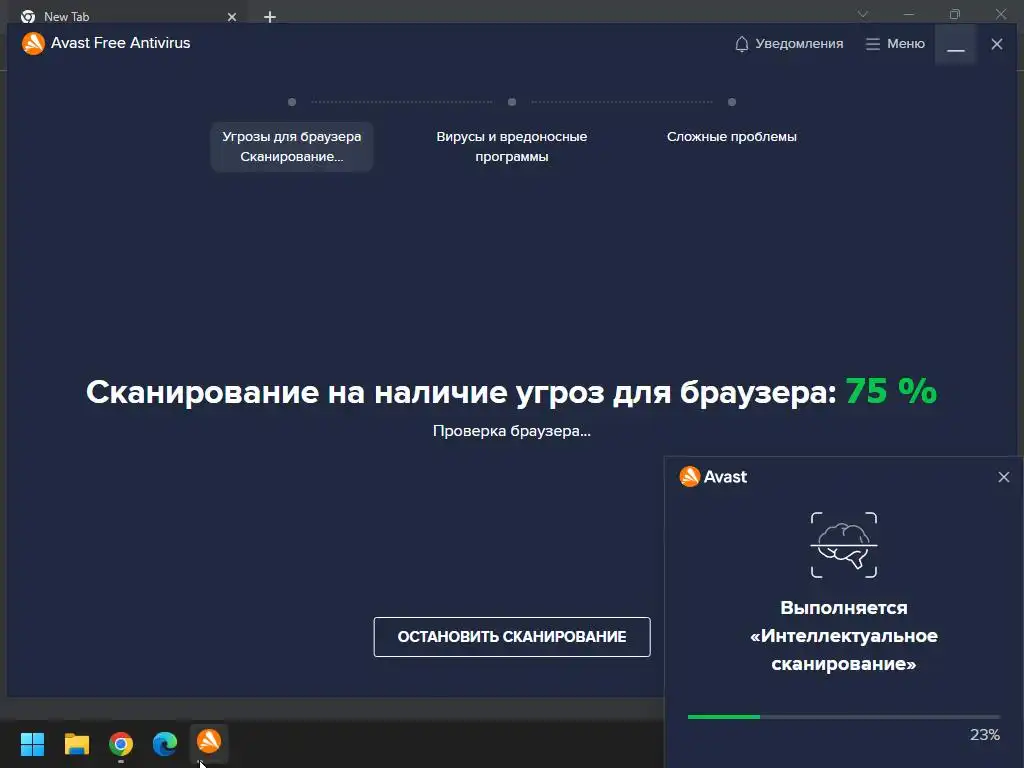This screenshot has width=1024, height=768.
Task: Launch Microsoft Edge from the taskbar
Action: [165, 744]
